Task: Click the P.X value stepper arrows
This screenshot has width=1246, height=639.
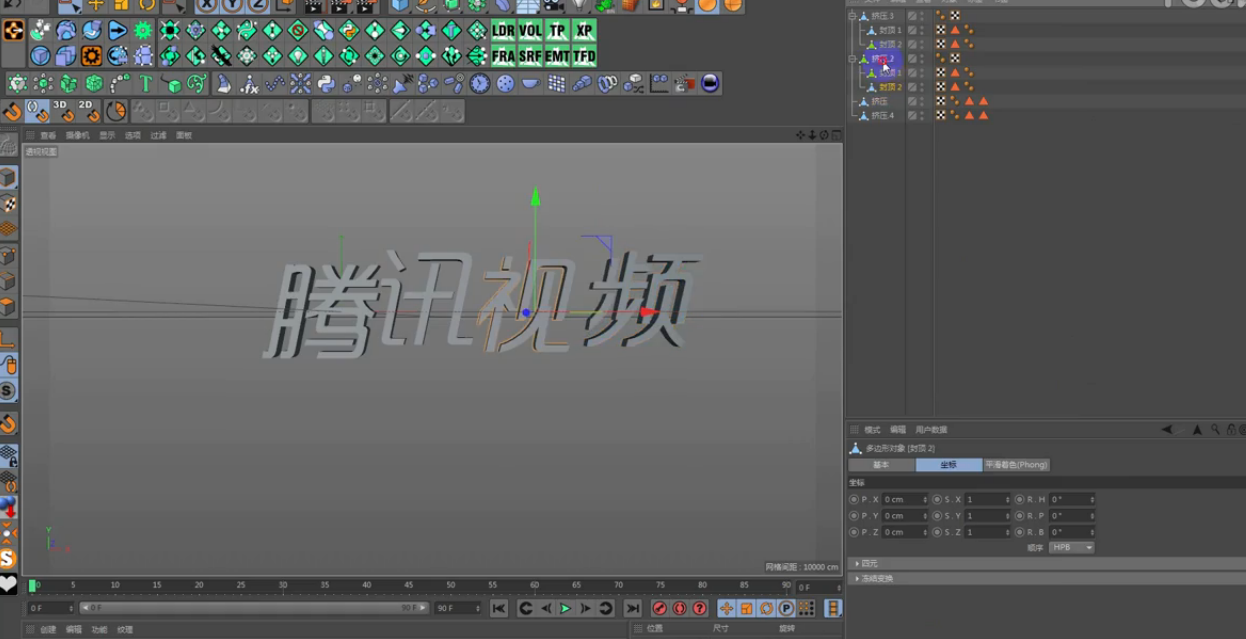Action: tap(925, 499)
